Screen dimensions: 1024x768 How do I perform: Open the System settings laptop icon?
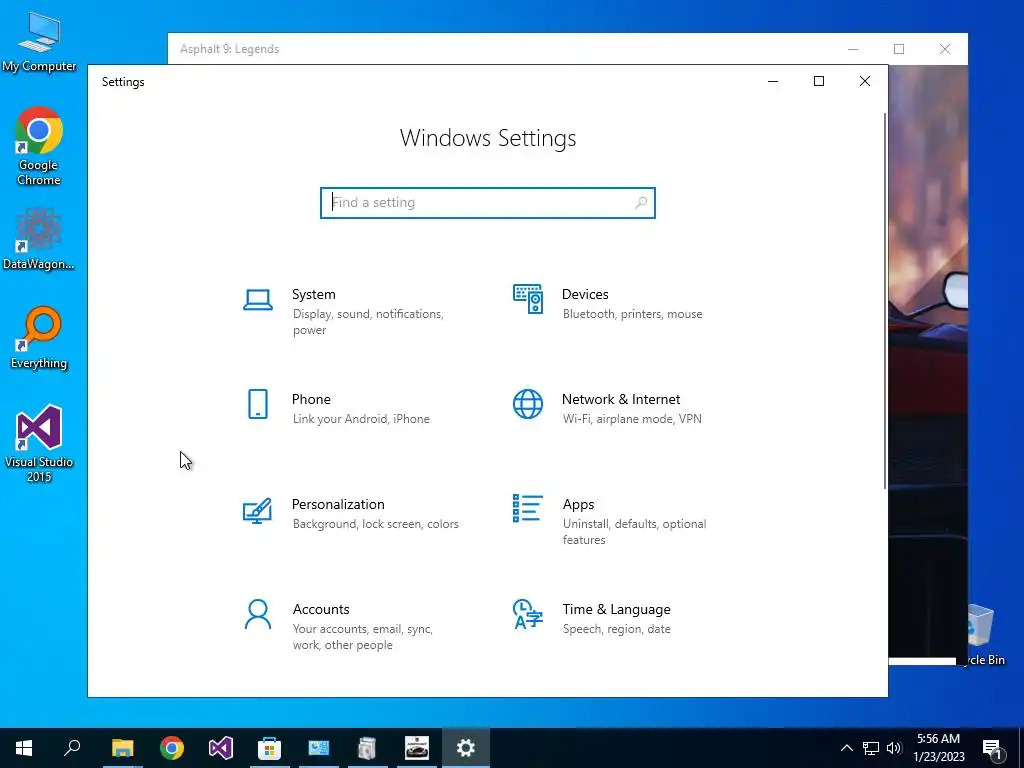(x=258, y=300)
